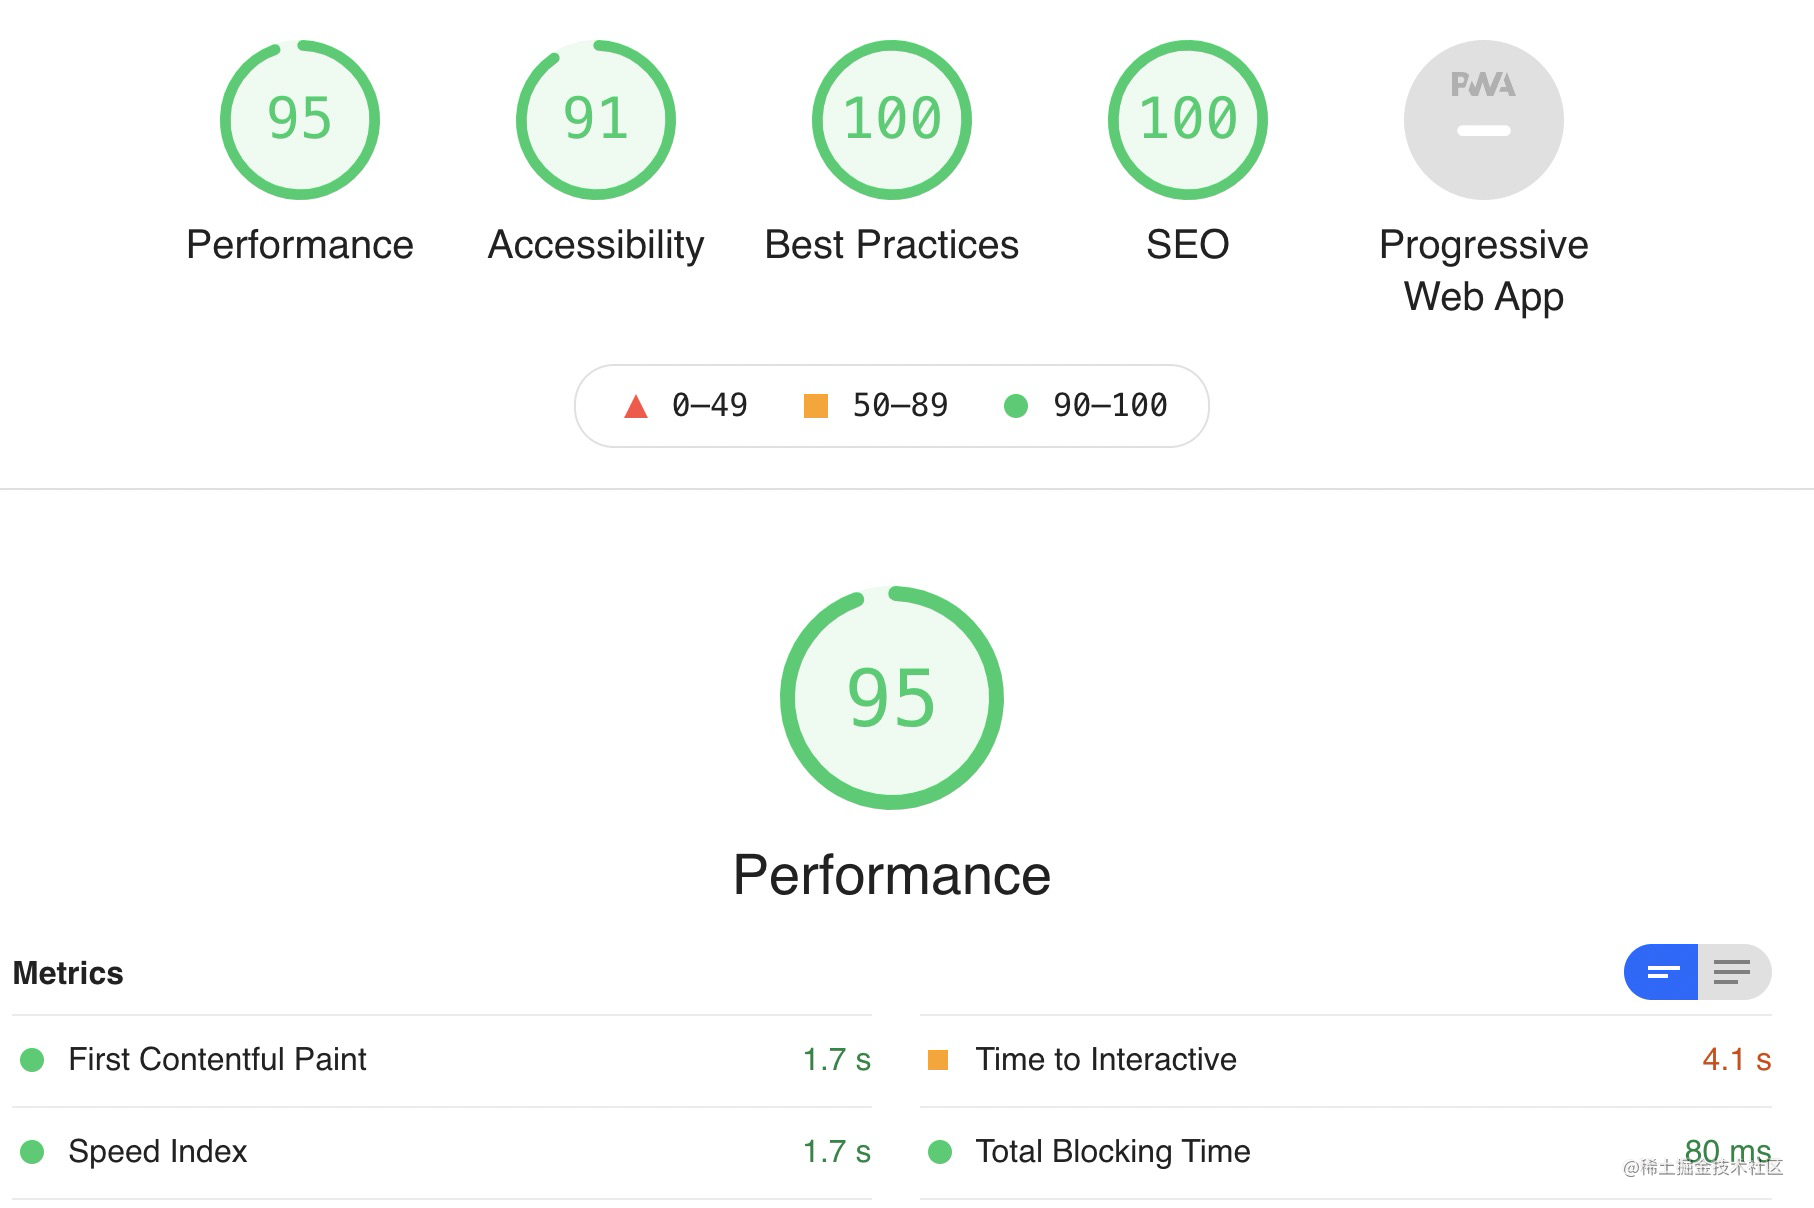Image resolution: width=1814 pixels, height=1208 pixels.
Task: Switch metrics to expanded description view
Action: click(x=1734, y=972)
